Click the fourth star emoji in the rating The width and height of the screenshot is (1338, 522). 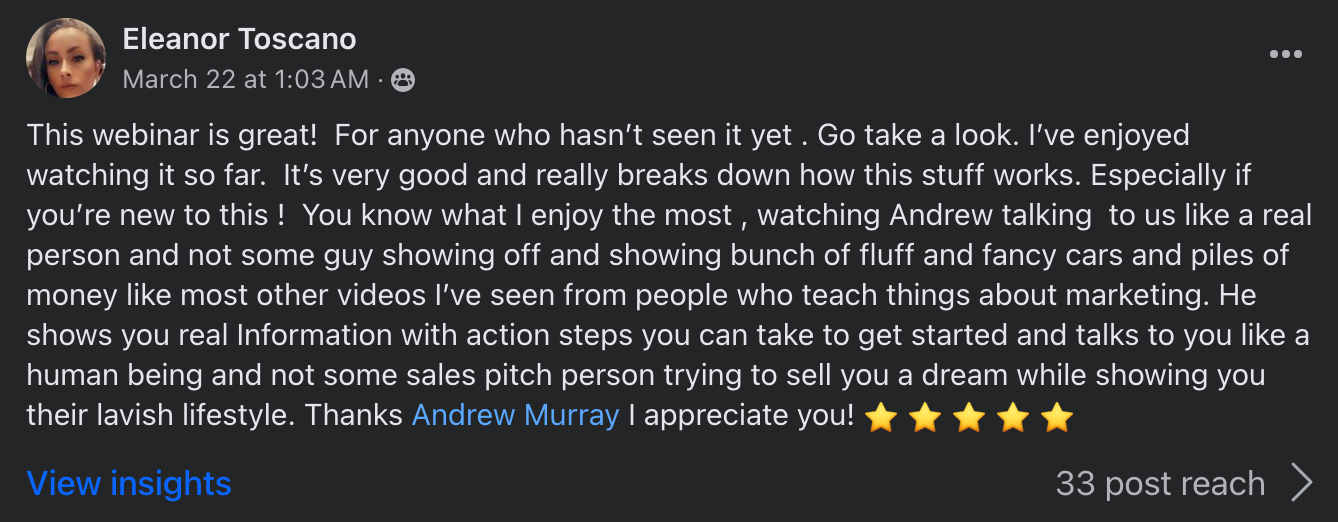click(1013, 416)
